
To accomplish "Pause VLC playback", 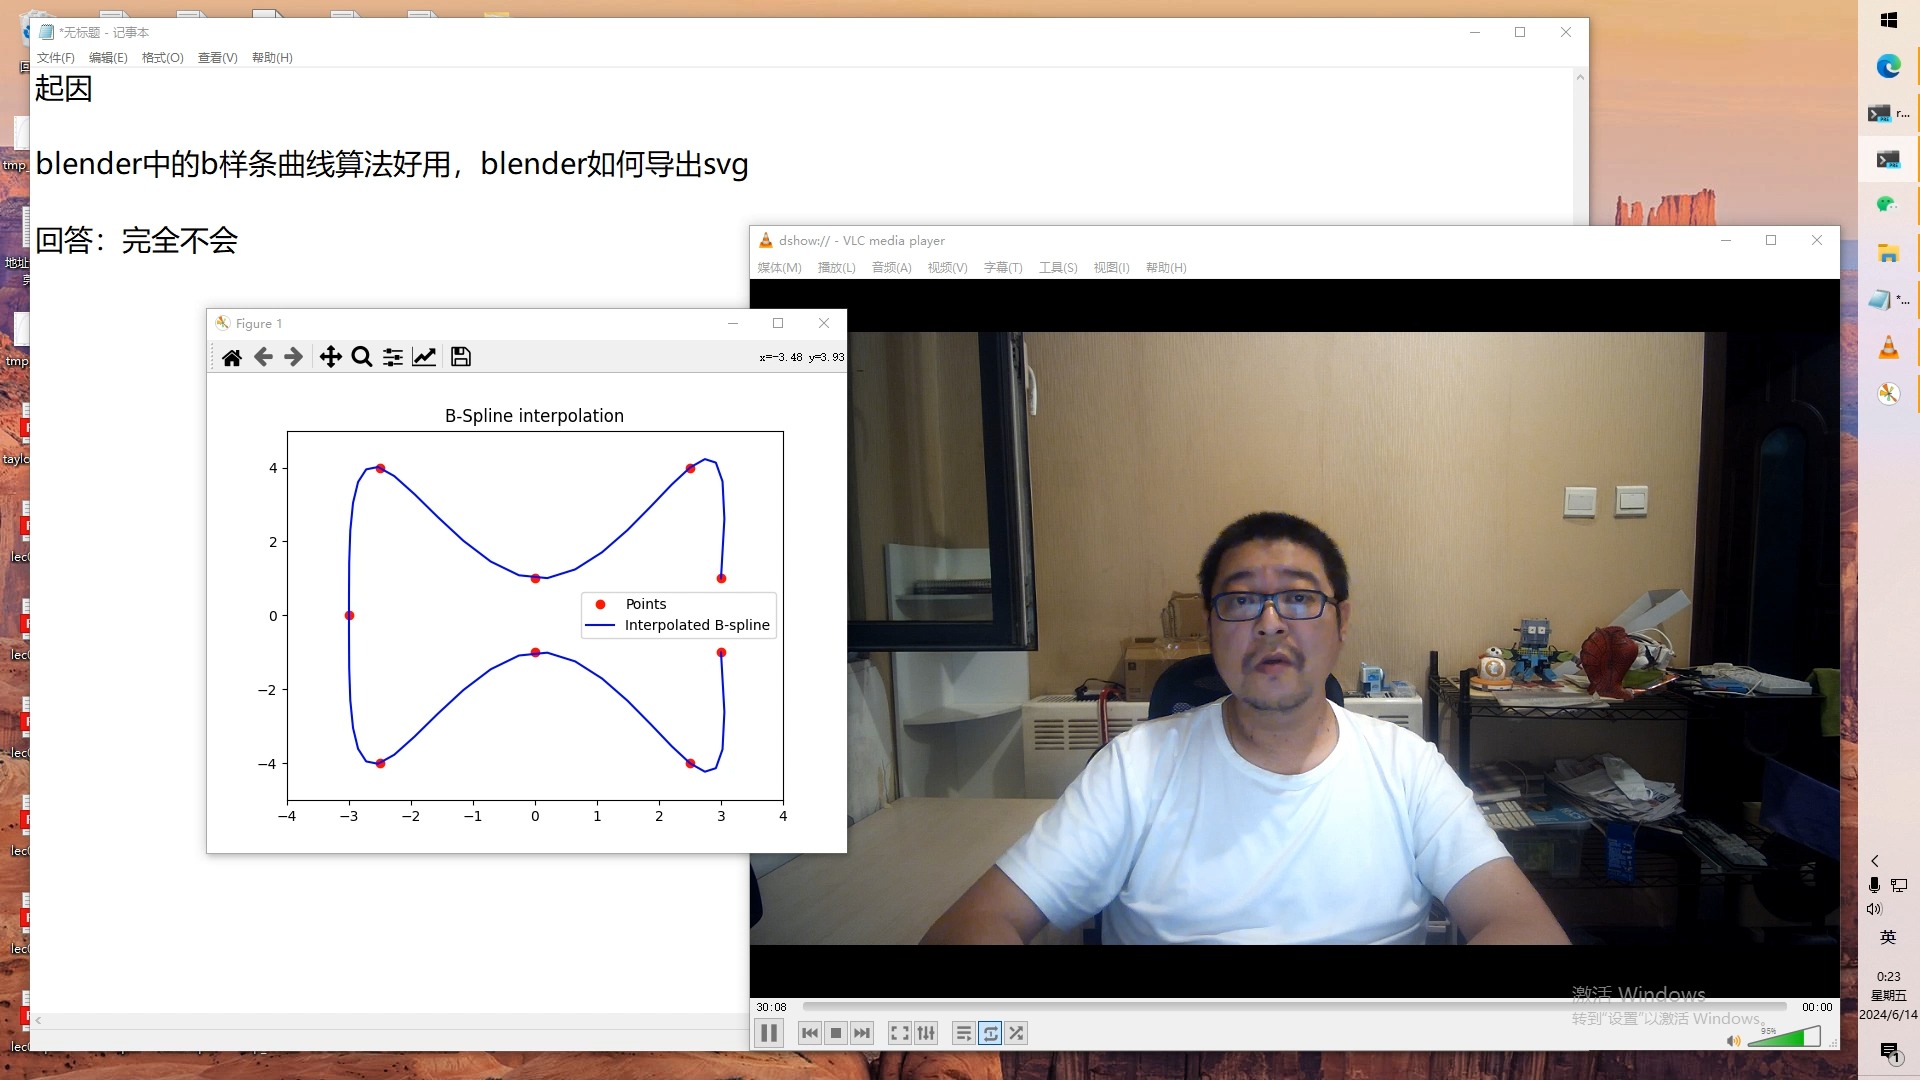I will 769,1033.
